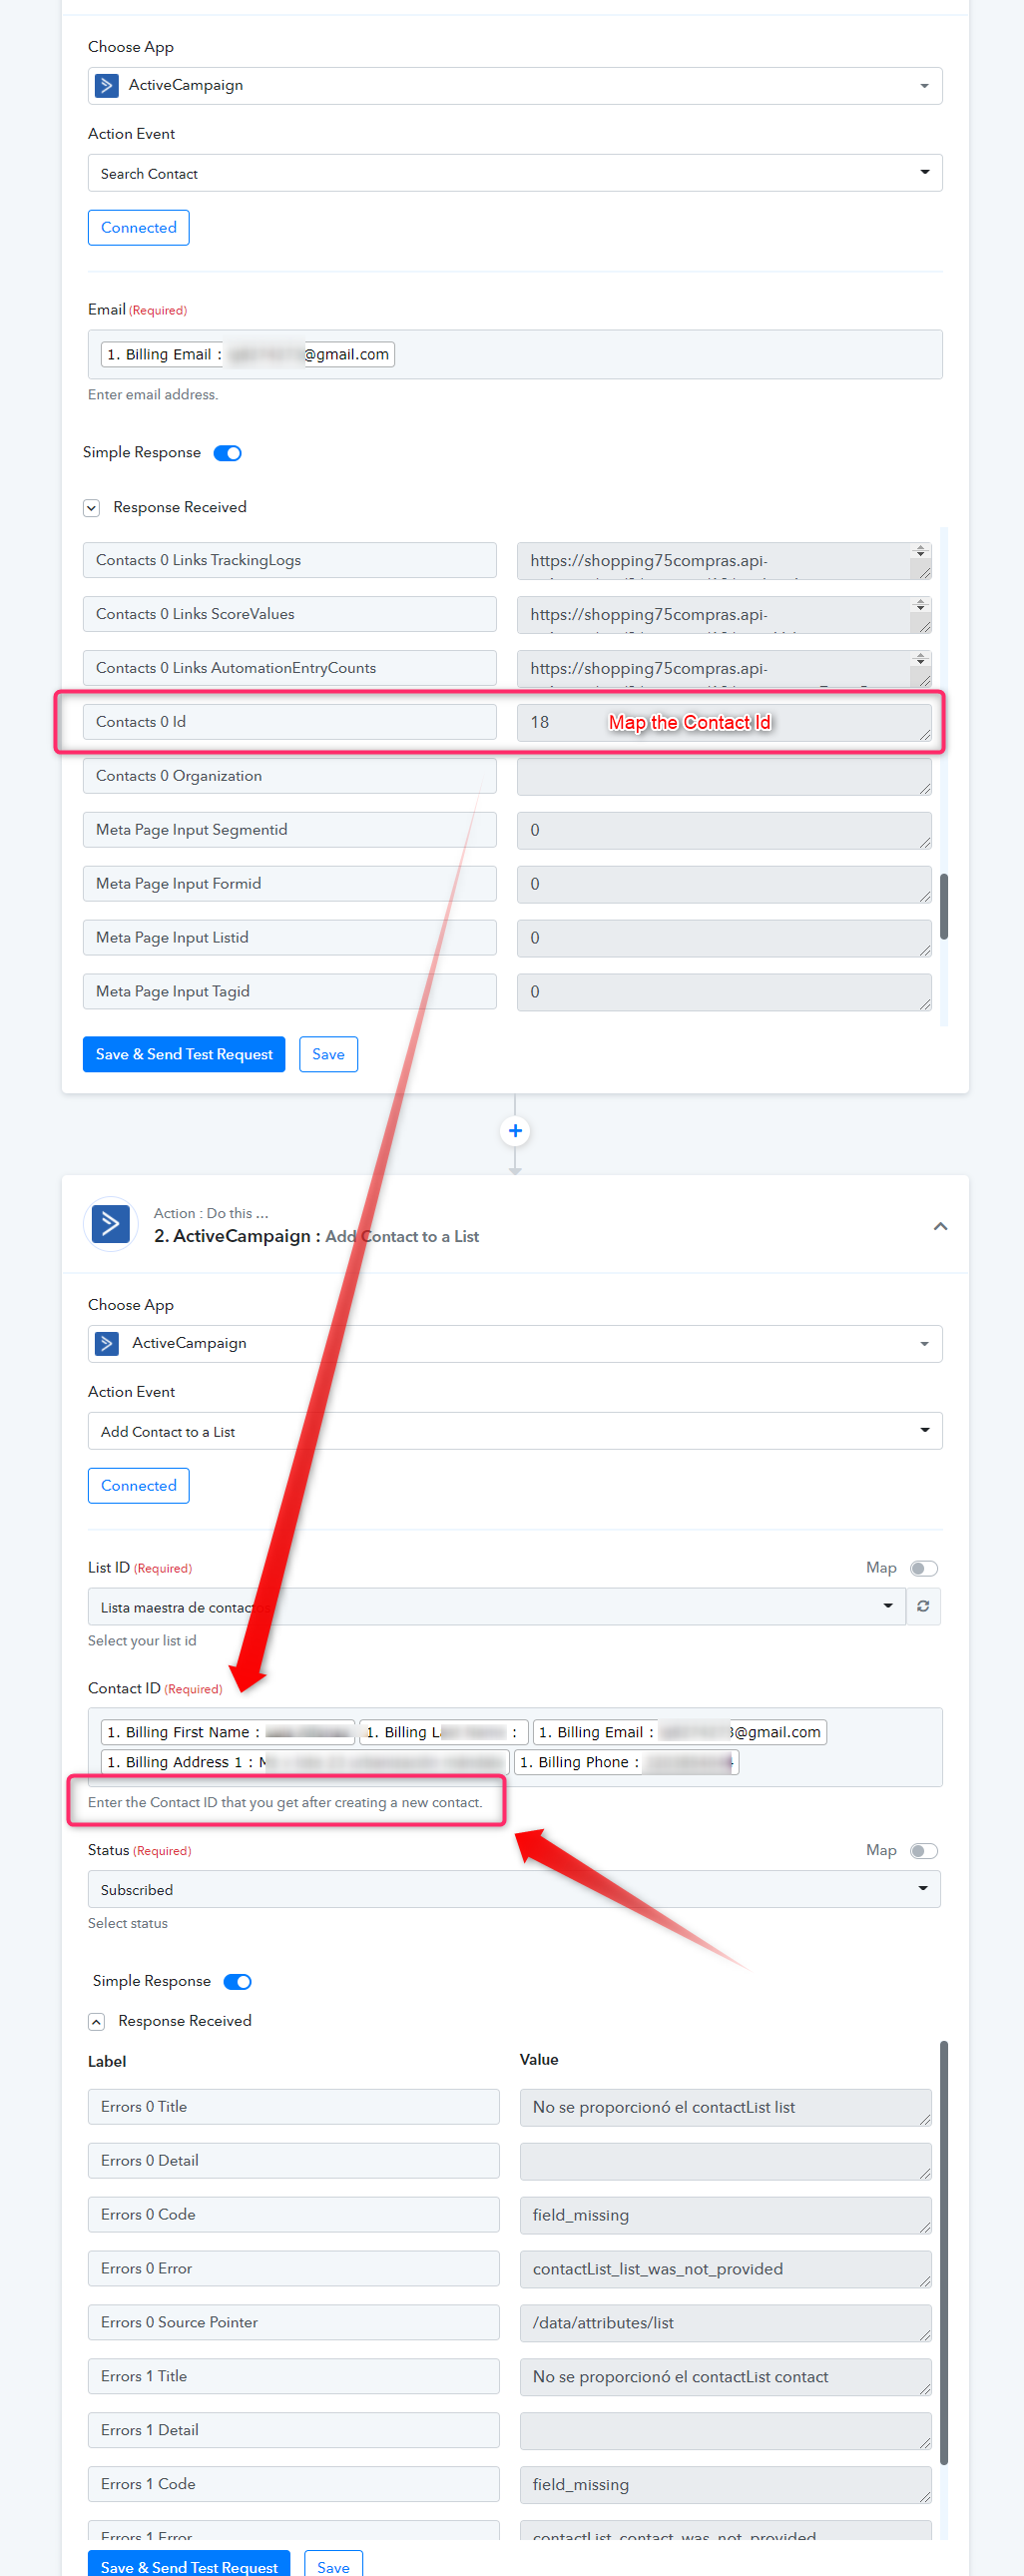Click Contacts 0 Links AutomationEntryCounts label
This screenshot has height=2576, width=1024.
(290, 668)
